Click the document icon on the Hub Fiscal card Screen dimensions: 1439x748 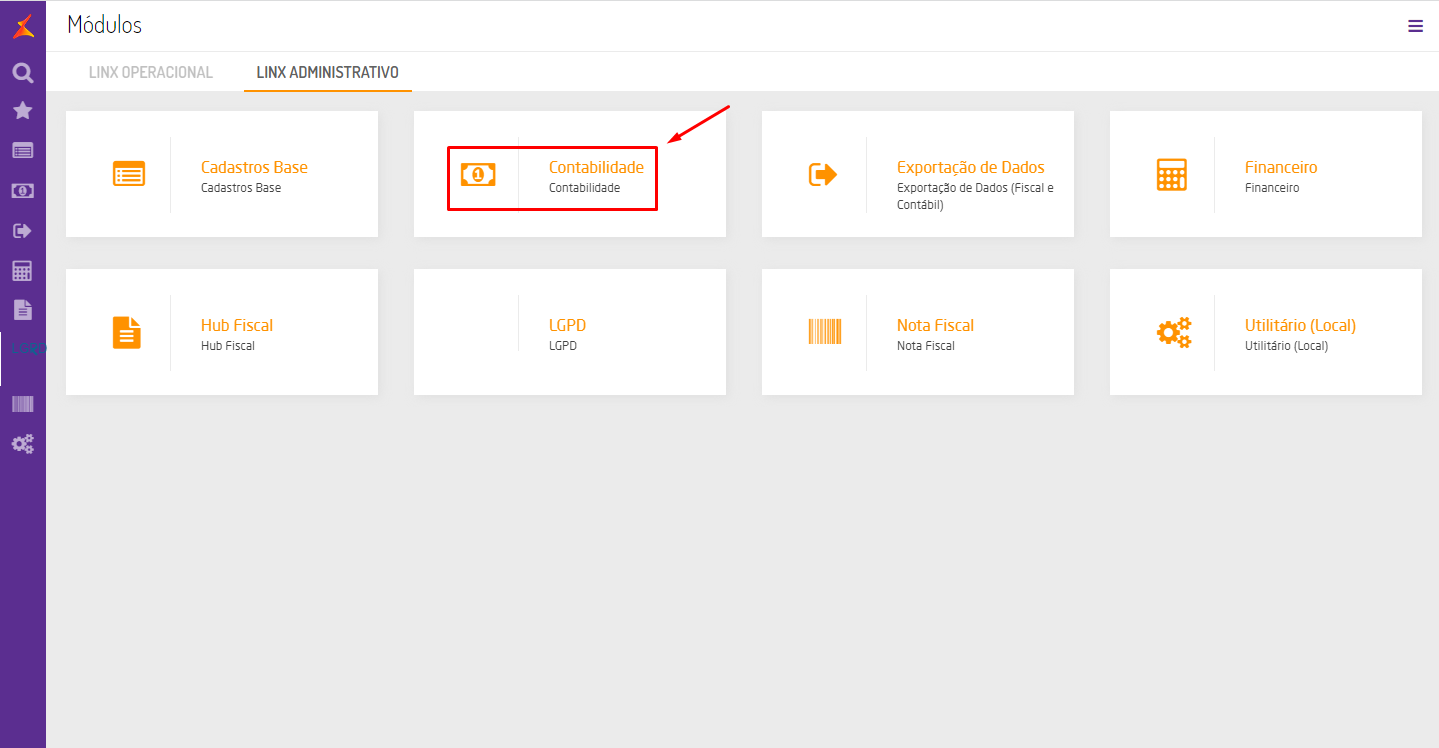point(127,332)
